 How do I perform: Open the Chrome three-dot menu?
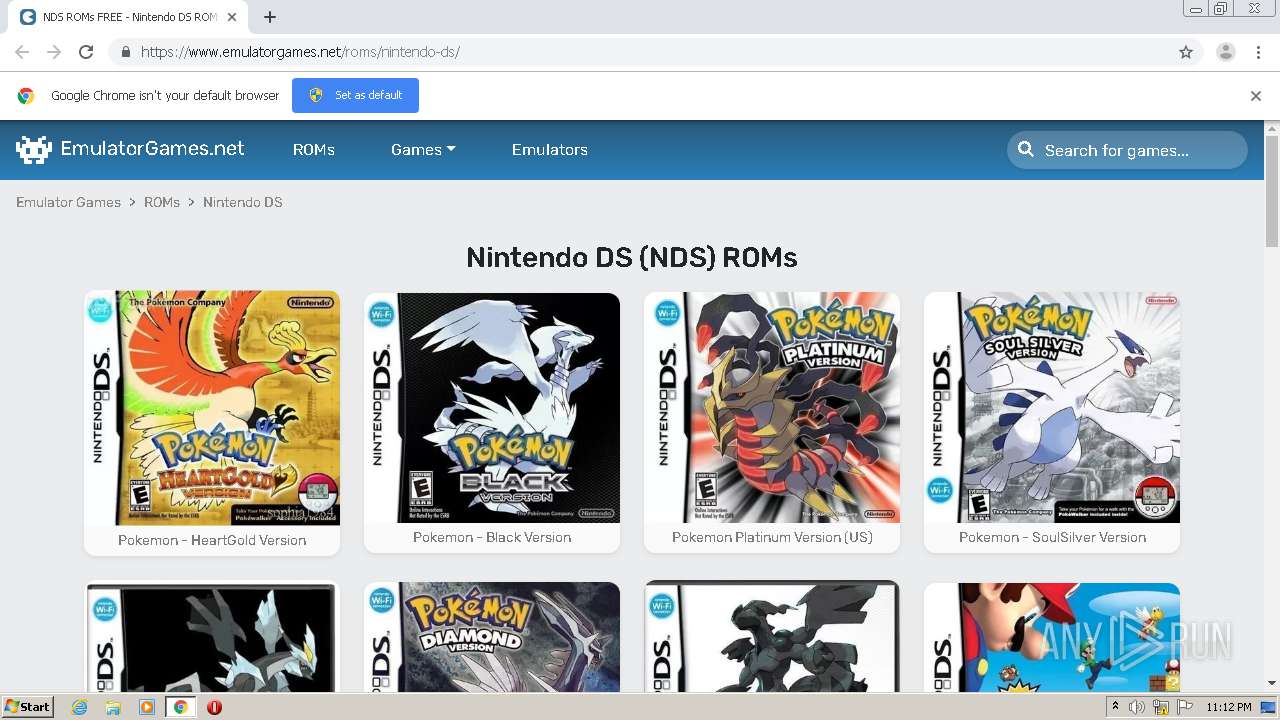1258,52
